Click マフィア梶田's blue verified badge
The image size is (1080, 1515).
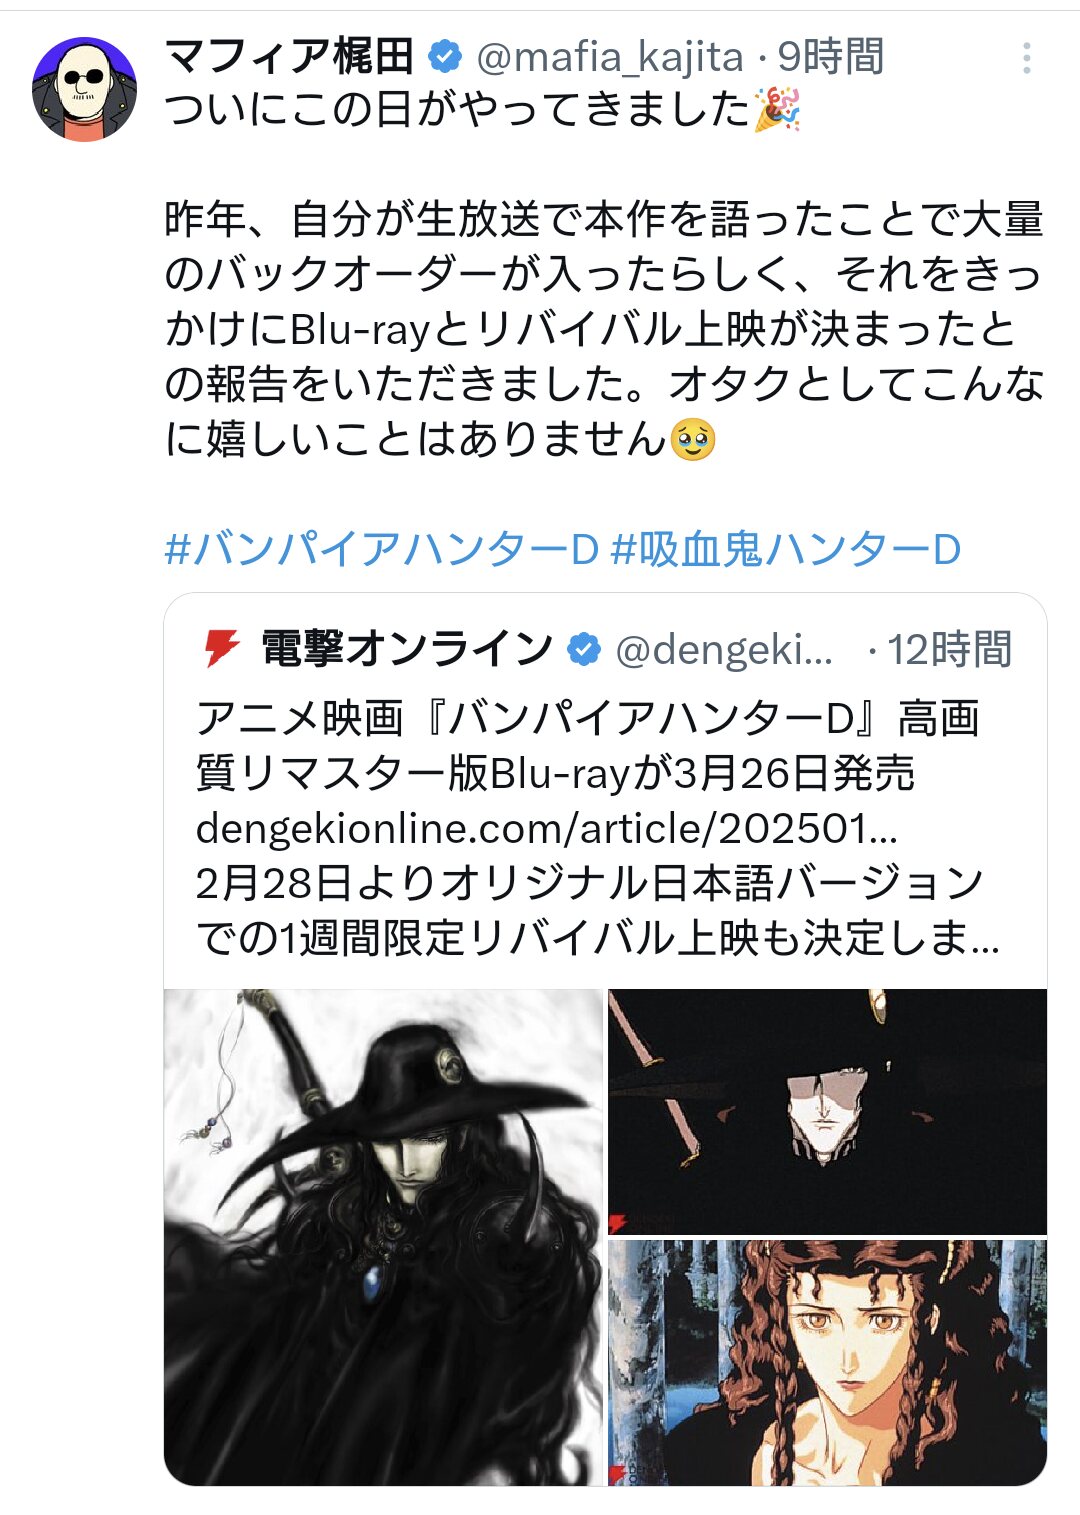pos(444,57)
